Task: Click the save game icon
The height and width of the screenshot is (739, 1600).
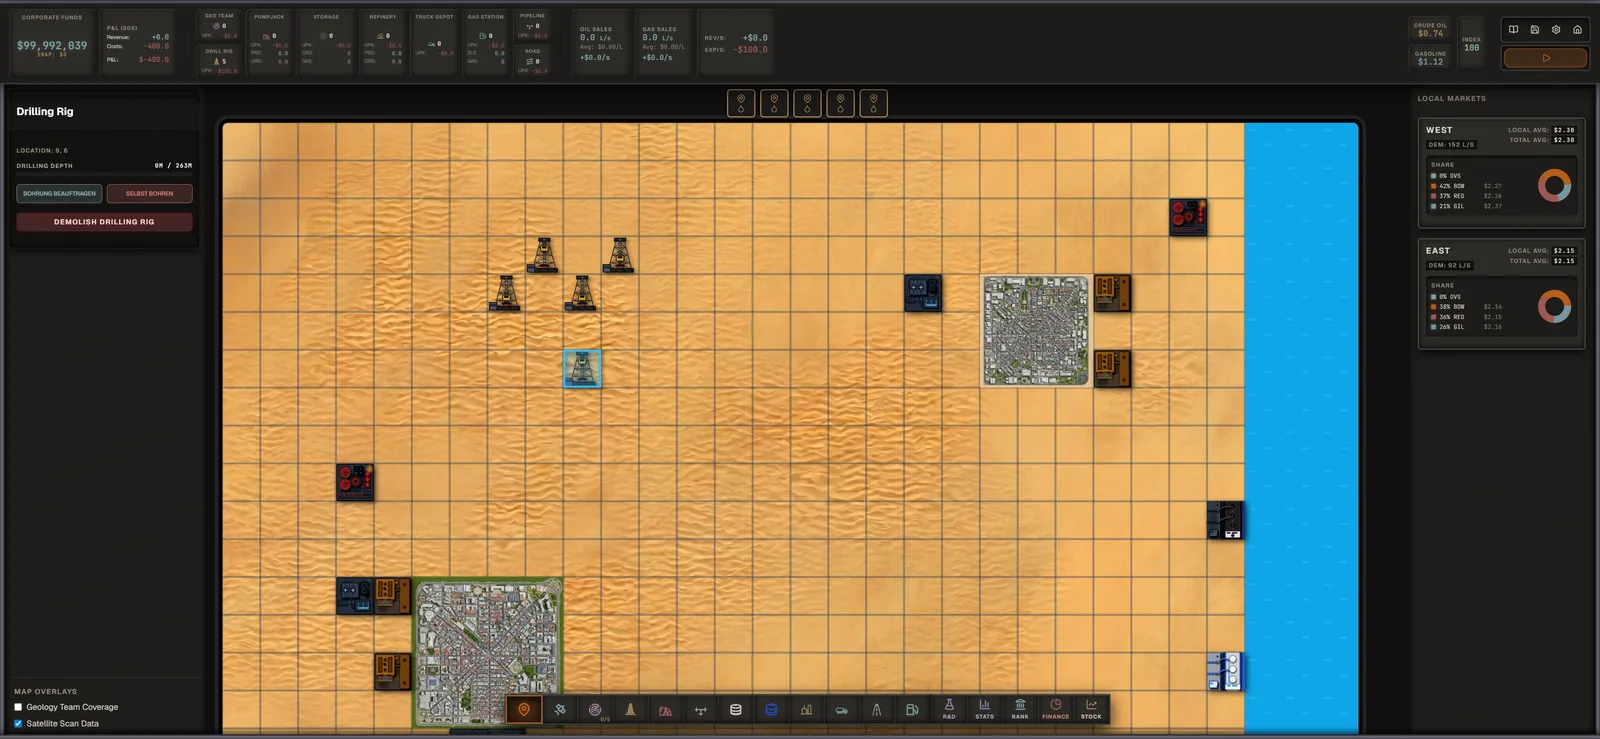Action: (1535, 30)
